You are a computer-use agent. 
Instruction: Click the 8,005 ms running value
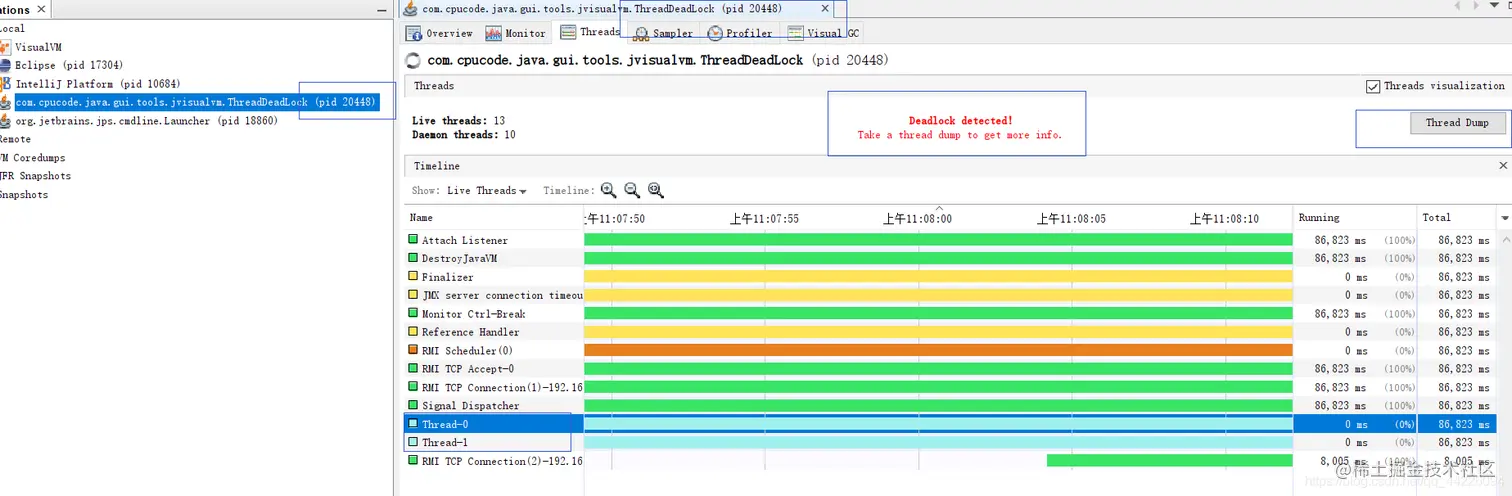click(1342, 461)
